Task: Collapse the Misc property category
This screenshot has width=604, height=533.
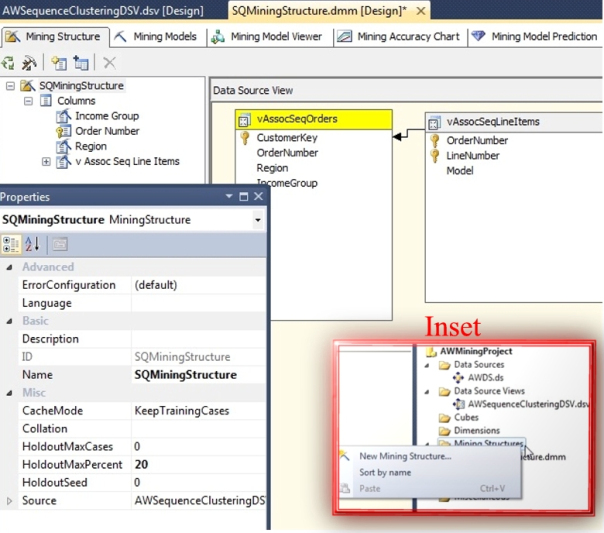Action: [x=9, y=393]
